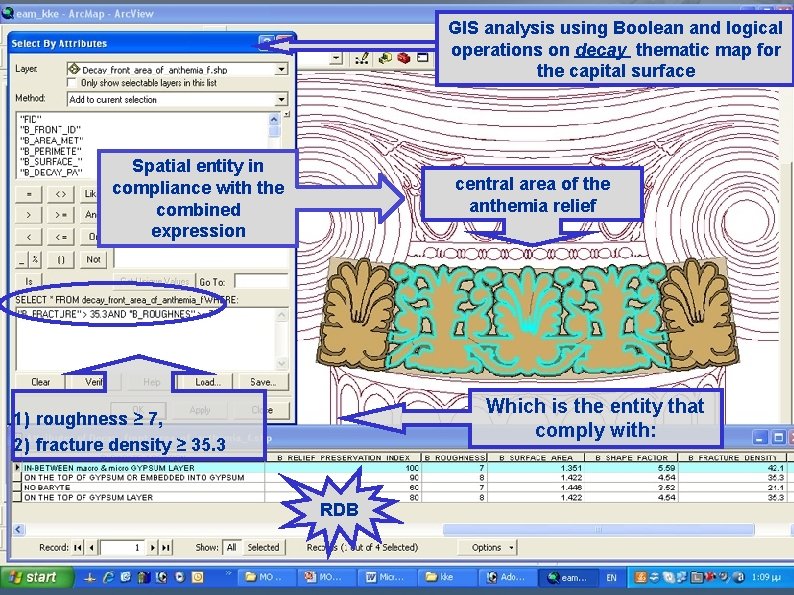The width and height of the screenshot is (794, 595).
Task: Click Show Desktop quick launch icon
Action: click(x=90, y=577)
